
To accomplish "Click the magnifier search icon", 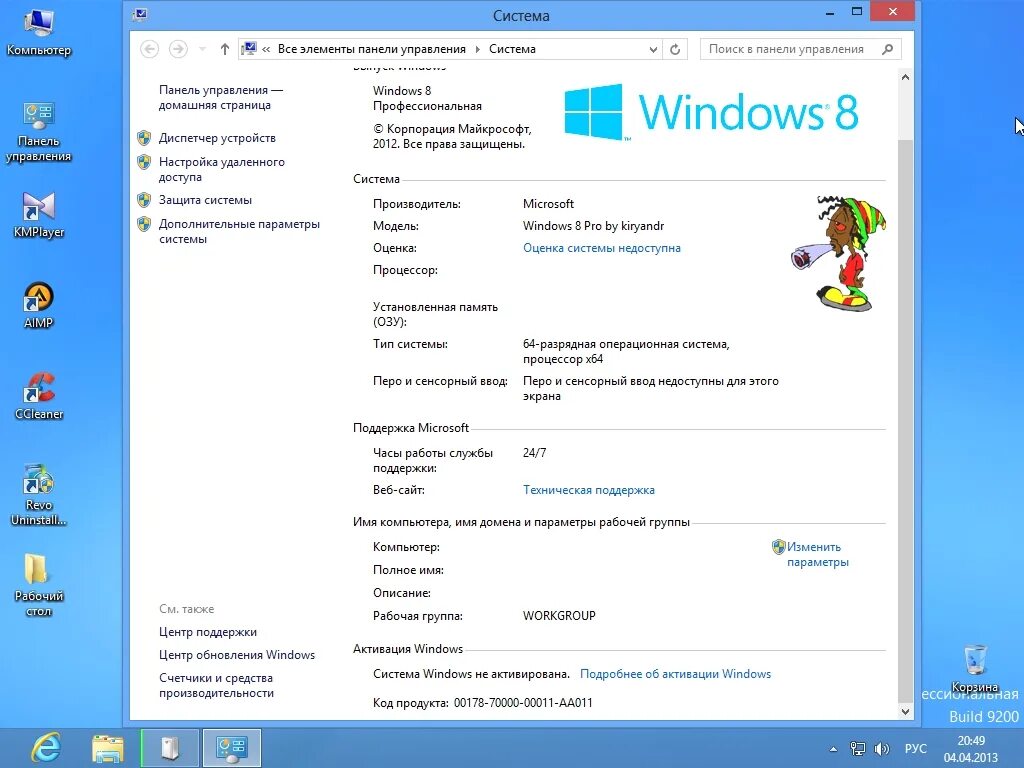I will 888,49.
